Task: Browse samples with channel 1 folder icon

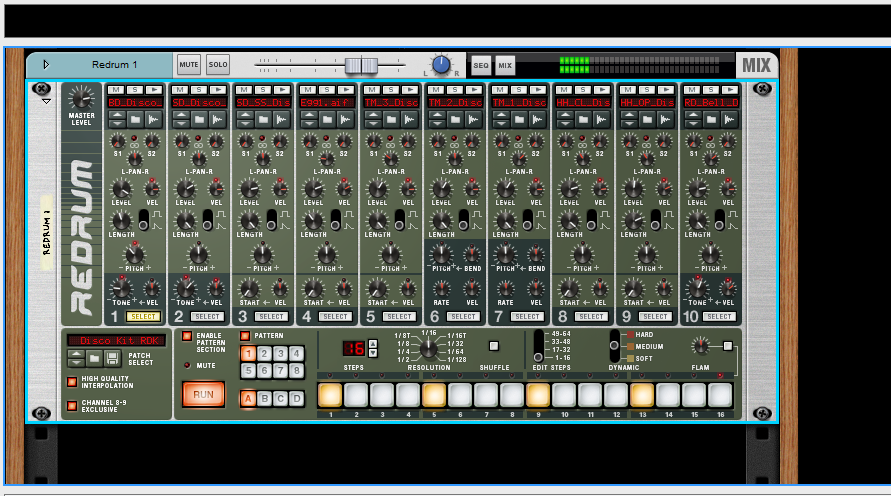Action: (x=135, y=119)
